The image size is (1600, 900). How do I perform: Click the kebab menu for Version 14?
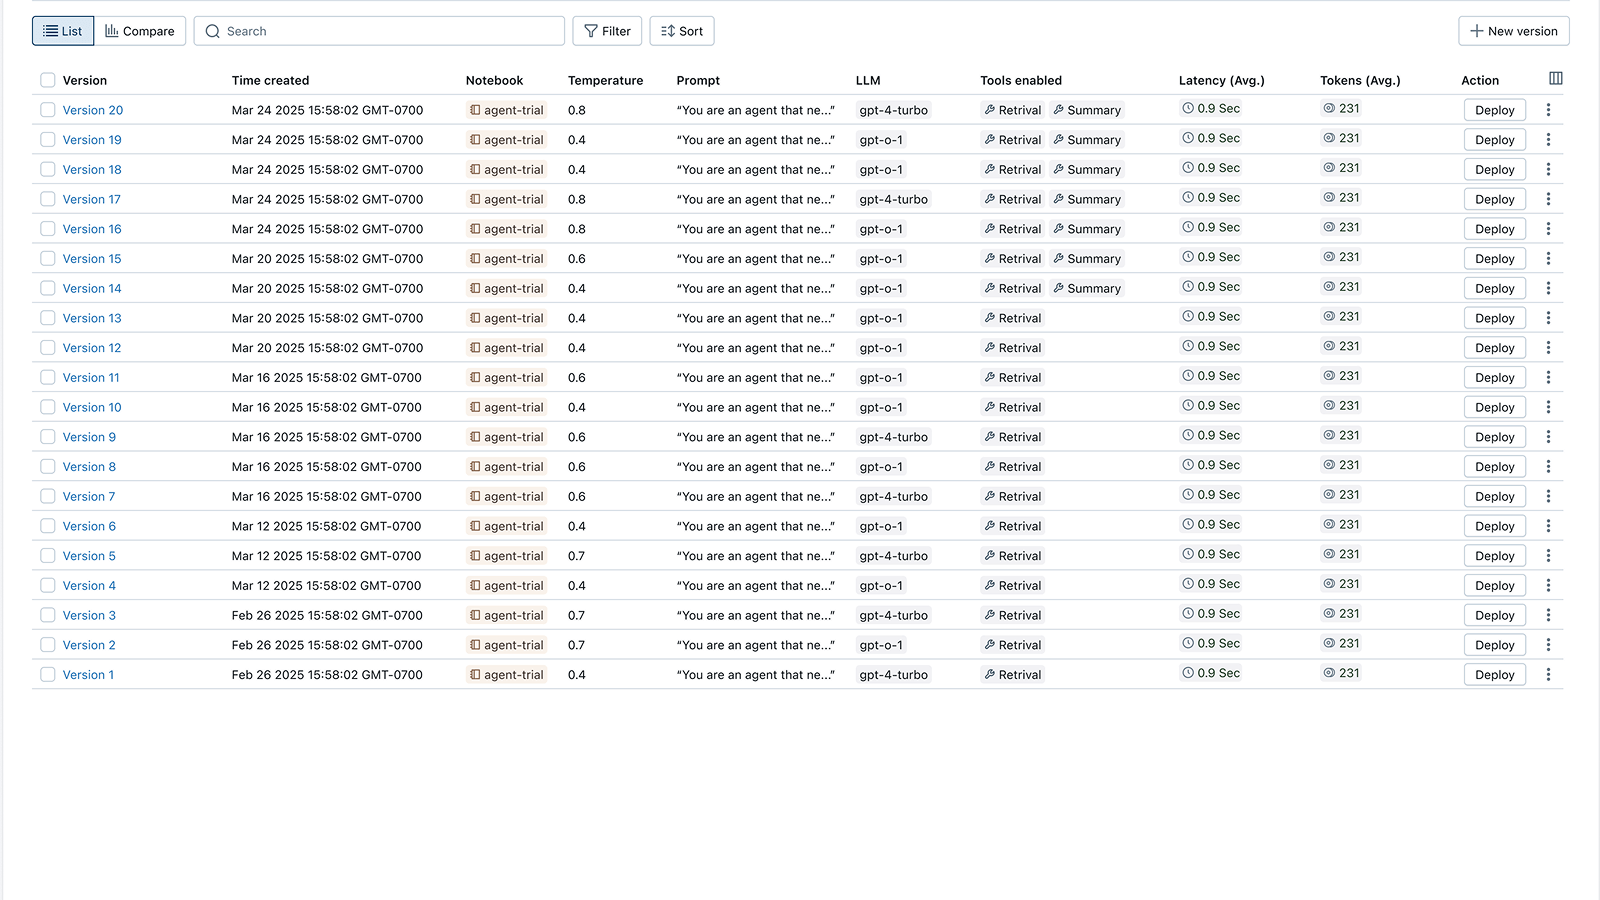1548,288
